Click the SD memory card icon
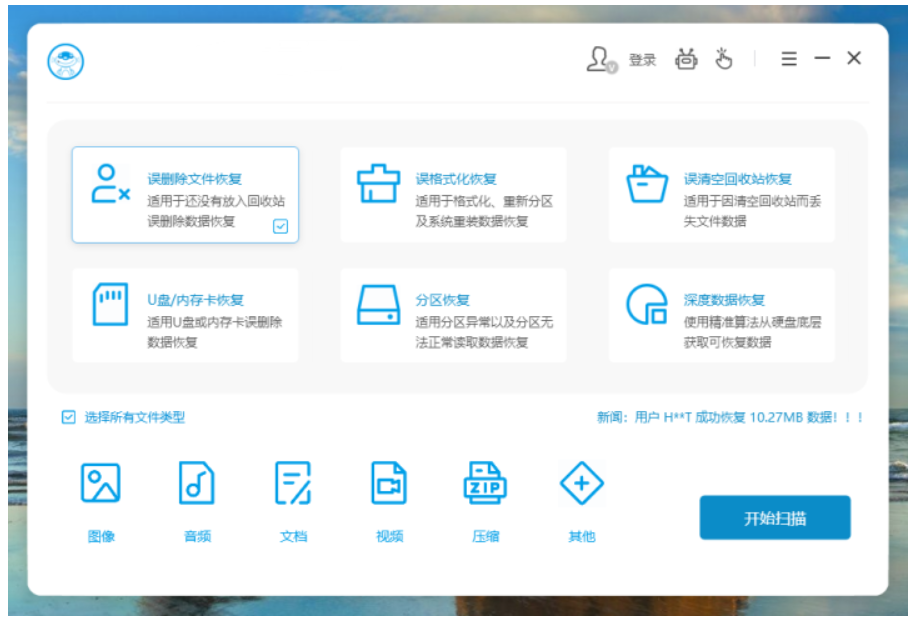Image resolution: width=912 pixels, height=619 pixels. pos(111,304)
